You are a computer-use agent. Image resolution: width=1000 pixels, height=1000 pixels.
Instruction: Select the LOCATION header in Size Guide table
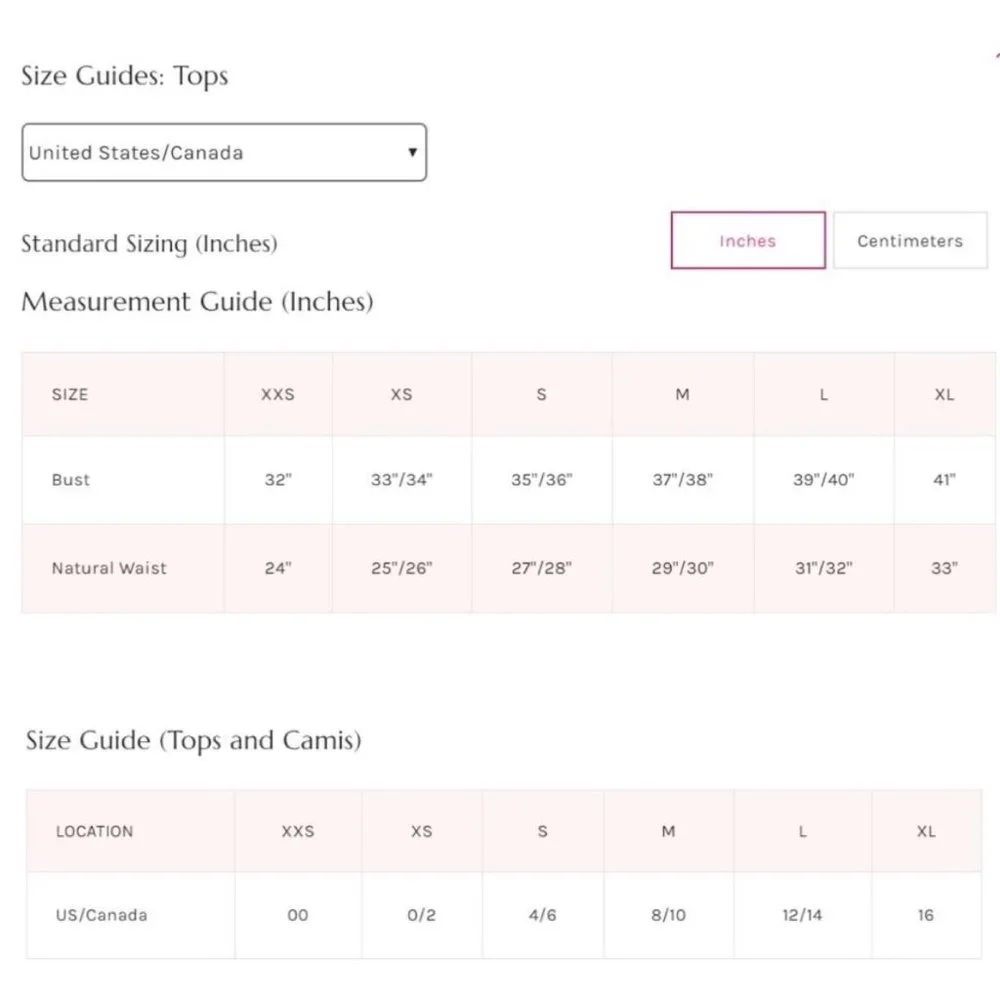pos(94,831)
